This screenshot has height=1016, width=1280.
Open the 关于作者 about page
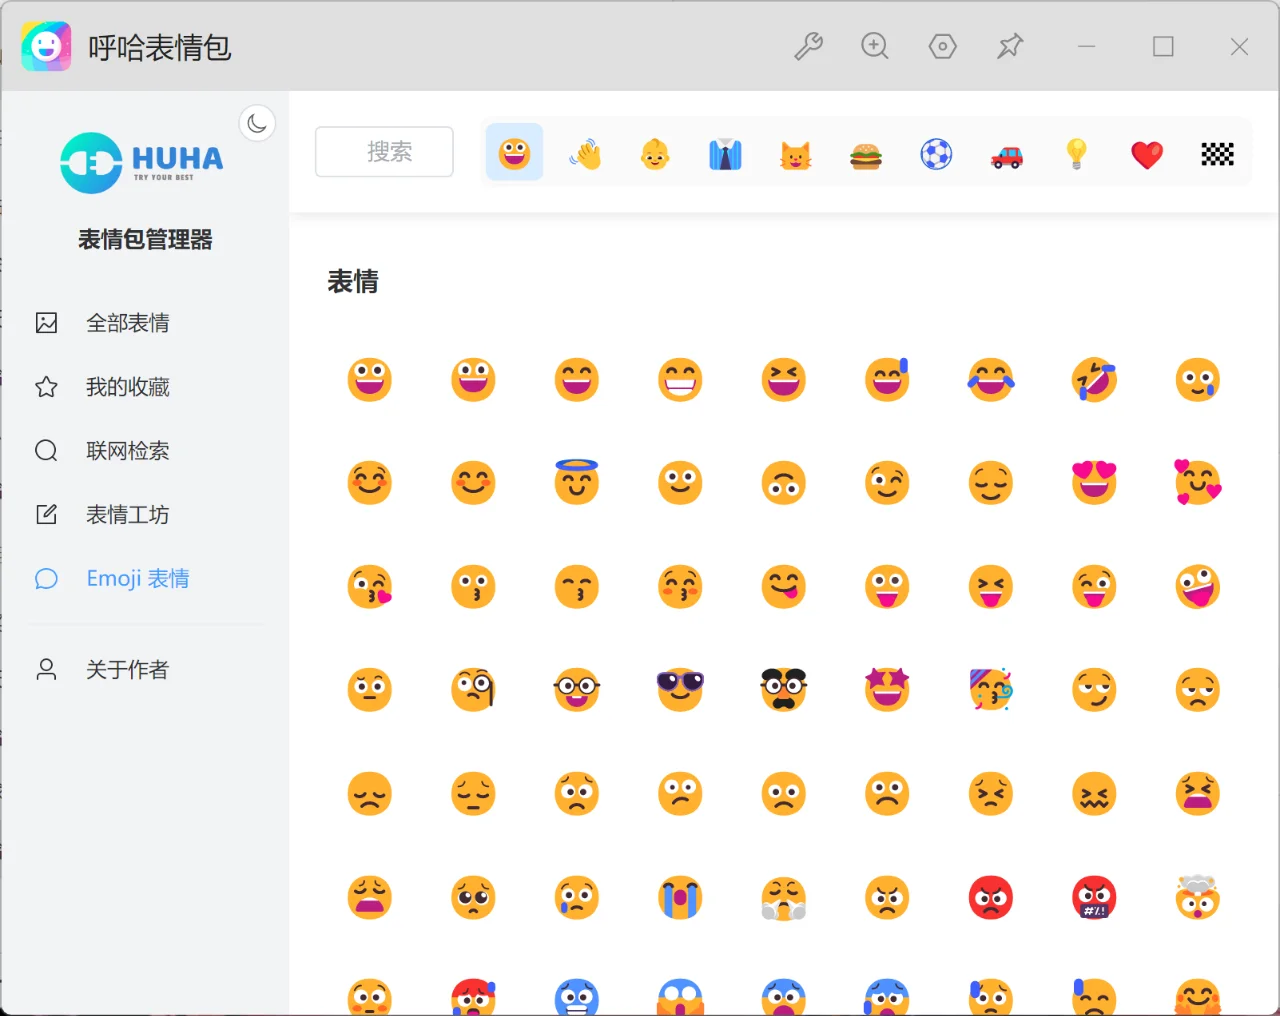click(x=128, y=669)
